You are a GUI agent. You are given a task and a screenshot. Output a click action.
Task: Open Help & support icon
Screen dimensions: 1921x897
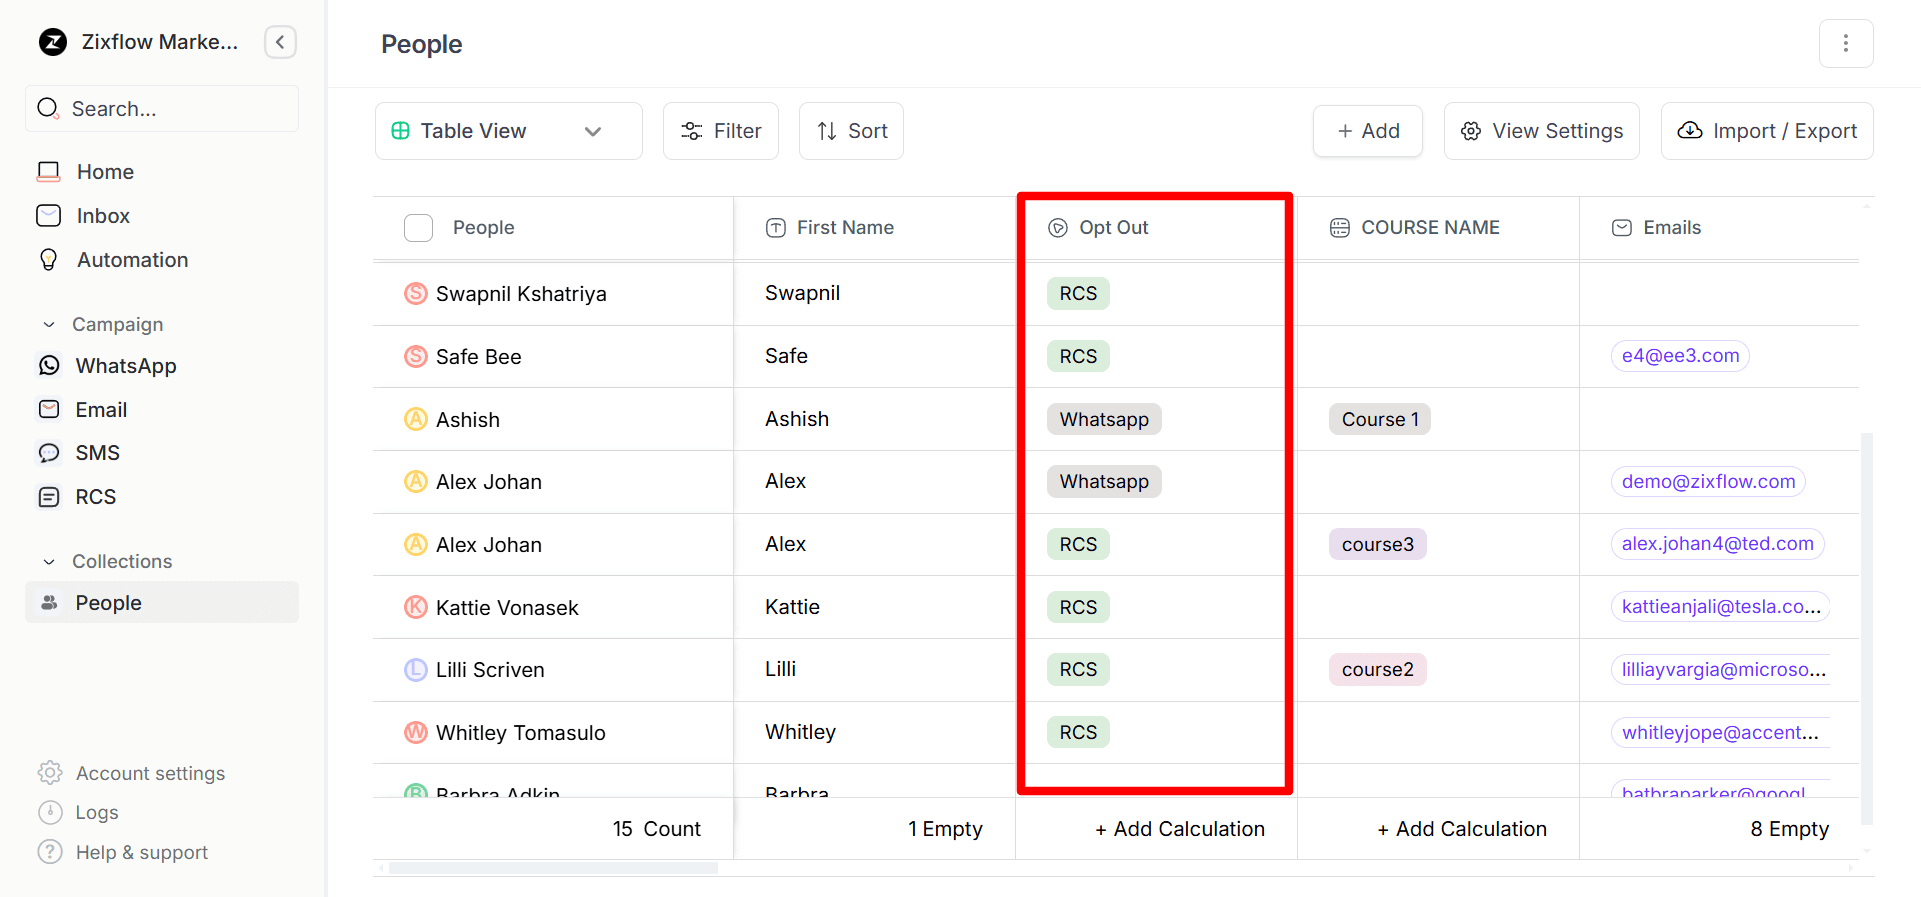tap(50, 852)
